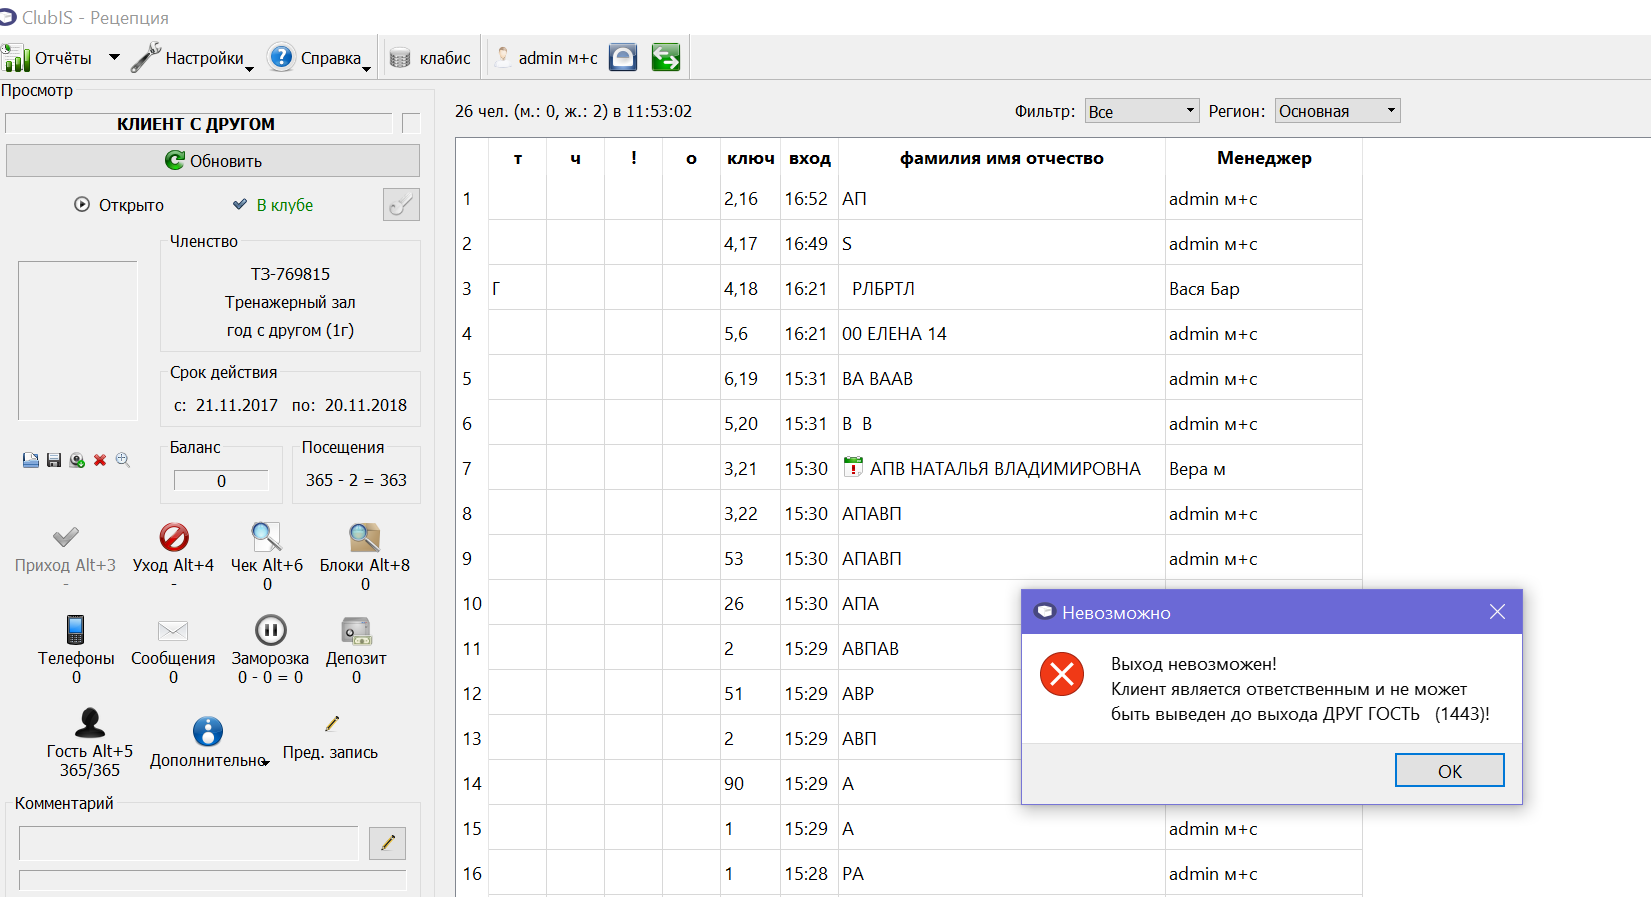Click the Уход Alt+4 exit icon
1651x897 pixels.
pos(174,537)
